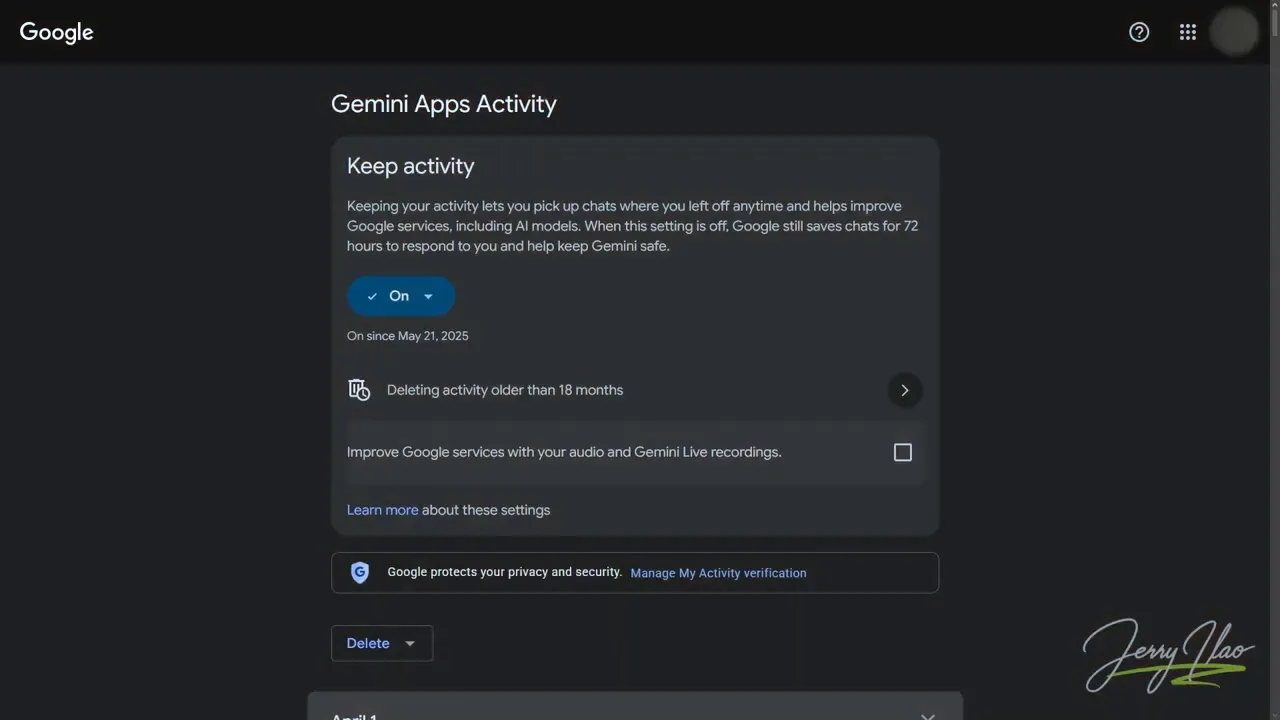1280x720 pixels.
Task: Open the Google Help question mark icon
Action: [1139, 32]
